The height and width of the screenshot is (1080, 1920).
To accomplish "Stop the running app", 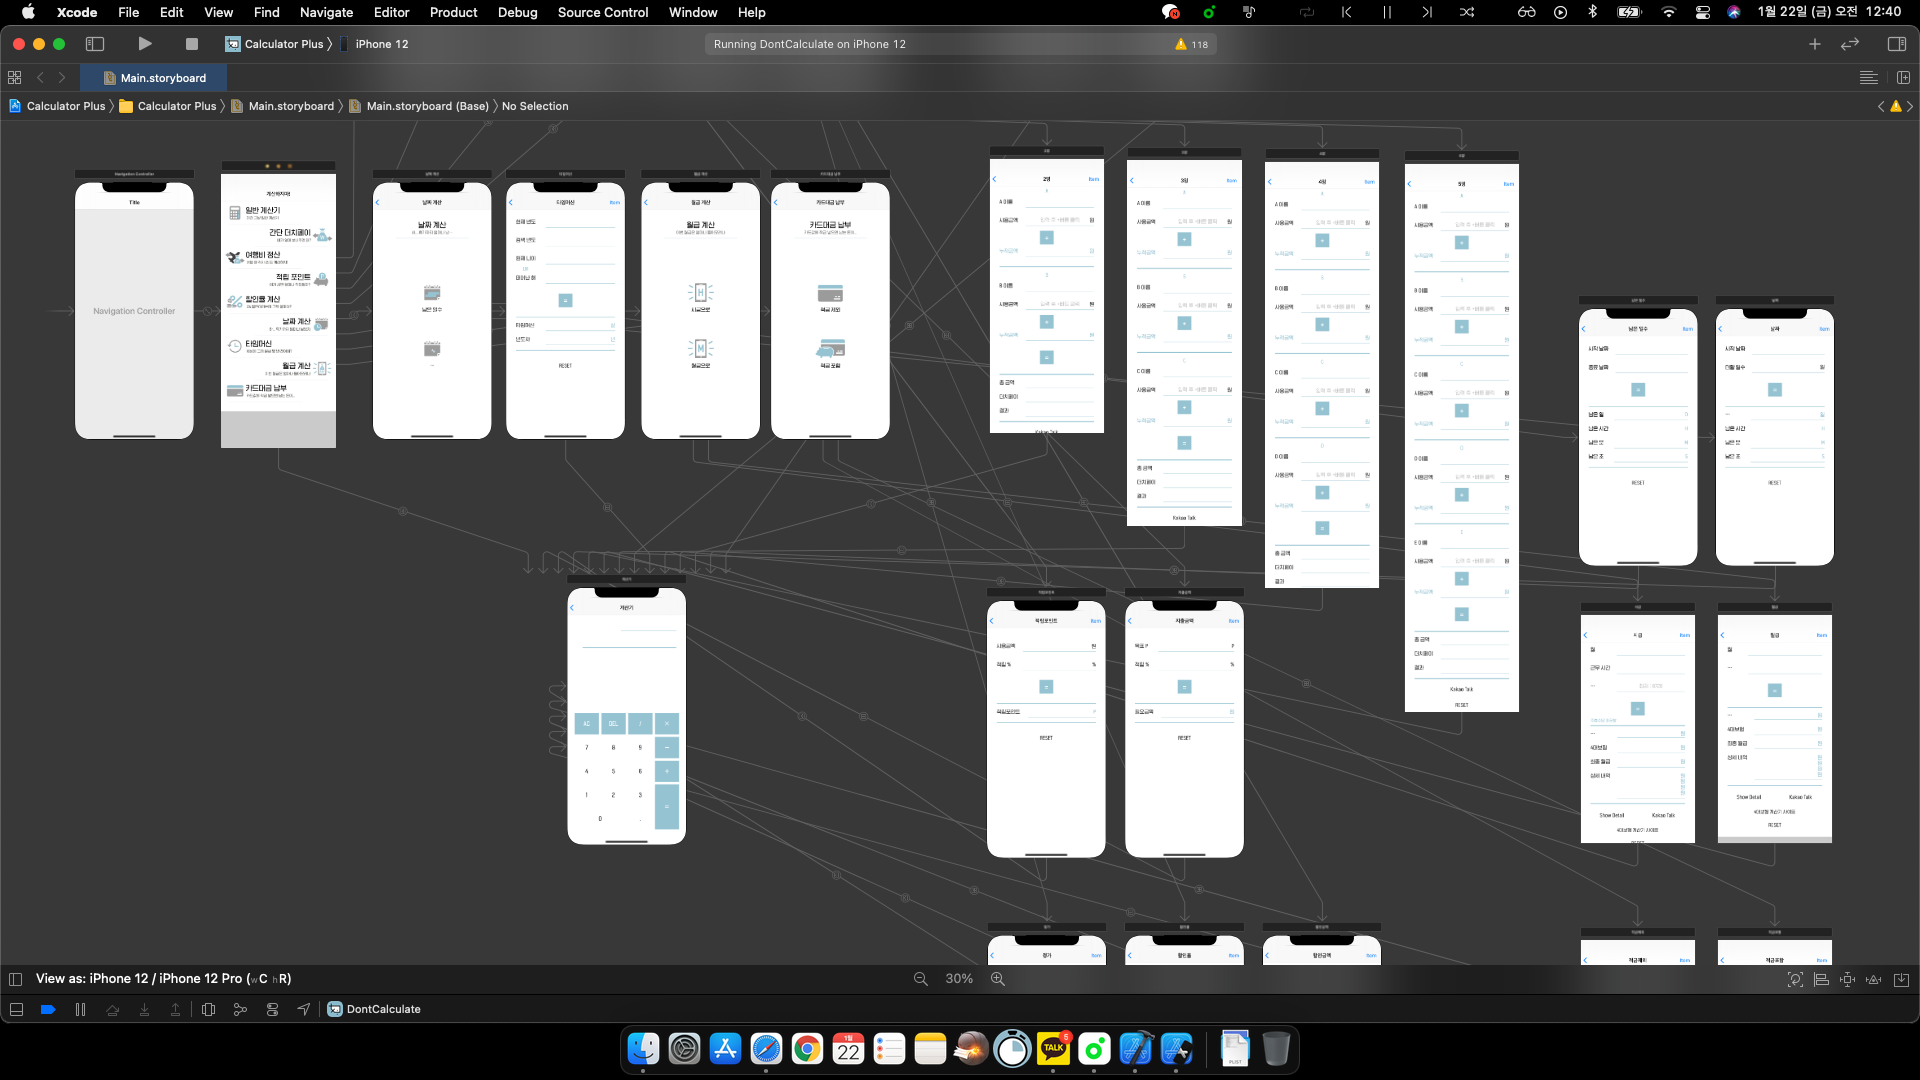I will point(192,44).
